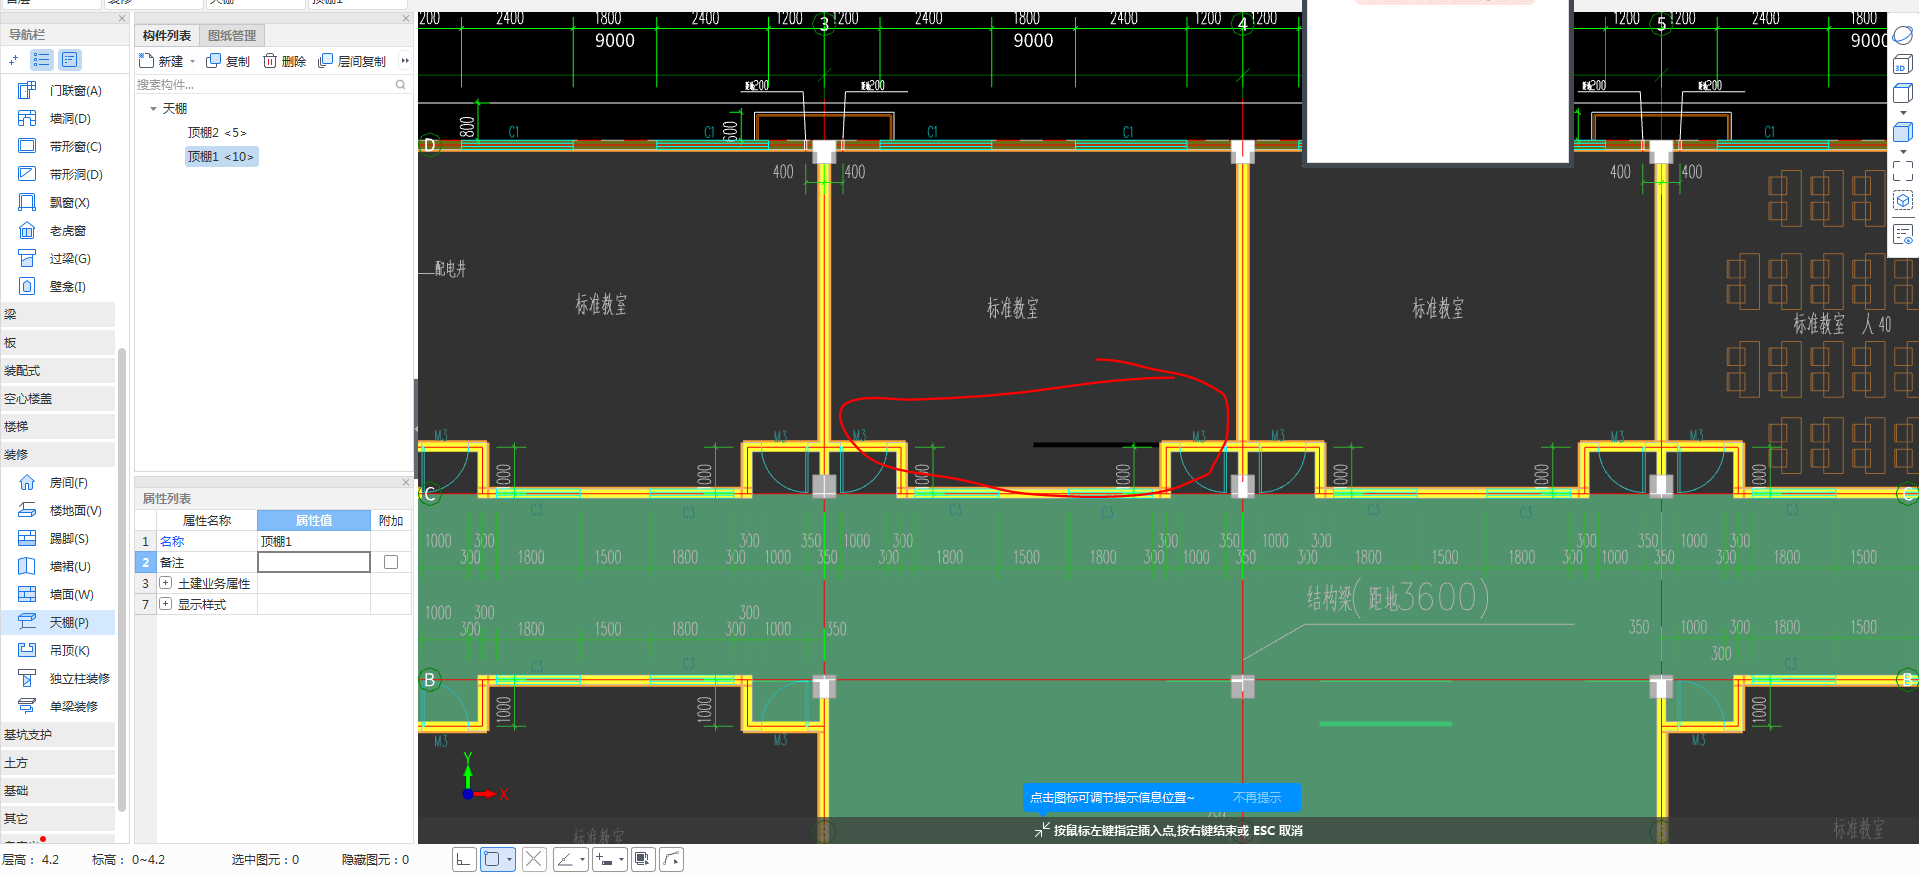1919x874 pixels.
Task: Click 新建 new component button
Action: tap(161, 61)
